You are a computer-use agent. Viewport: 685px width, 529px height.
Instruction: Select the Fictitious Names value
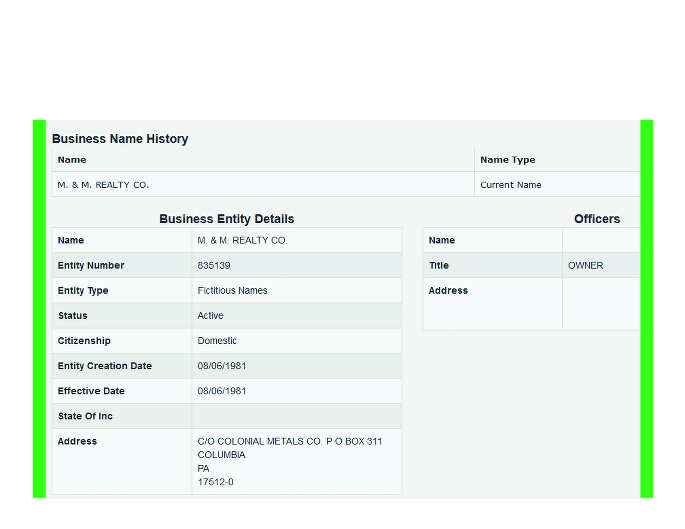coord(232,291)
